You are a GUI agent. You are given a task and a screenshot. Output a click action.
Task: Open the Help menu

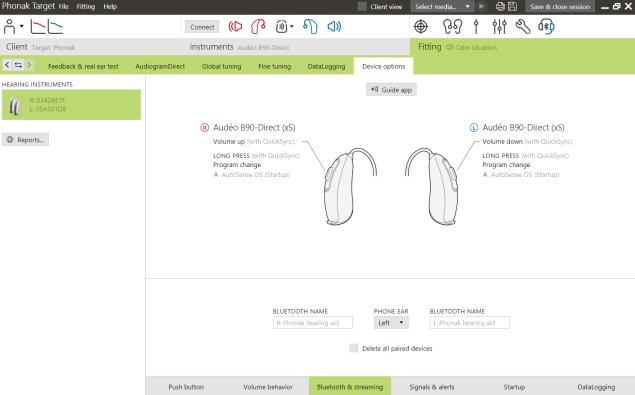point(110,7)
